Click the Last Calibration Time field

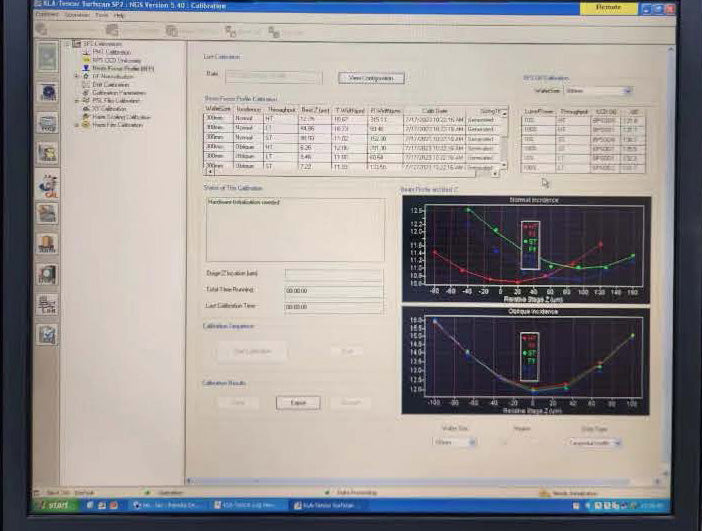pos(334,307)
